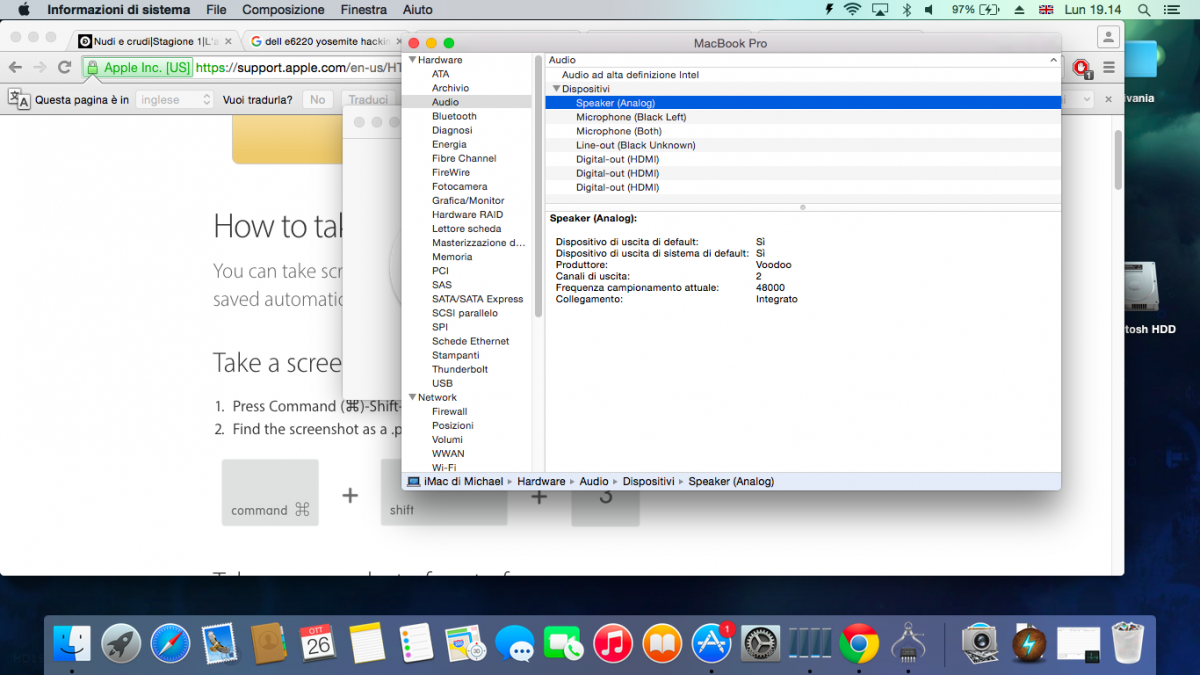The width and height of the screenshot is (1200, 675).
Task: Open Informazioni di sistema menu
Action: point(118,9)
